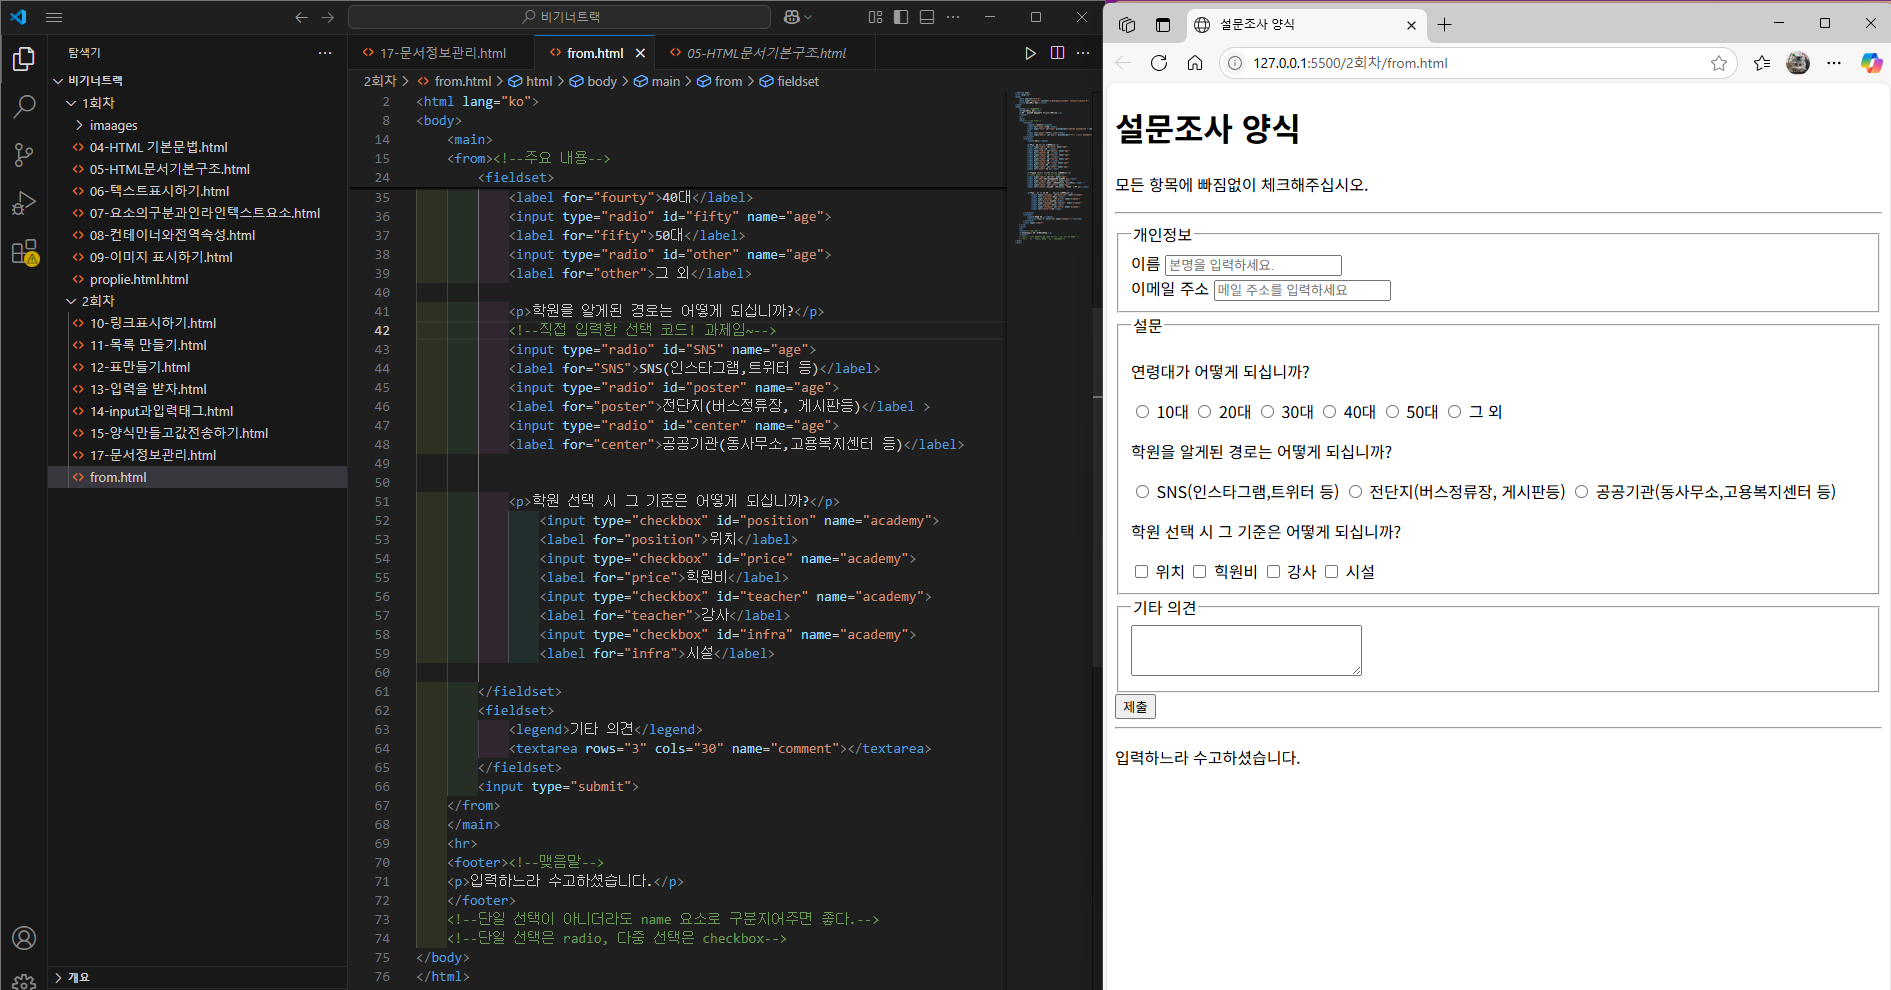Open the browser profile avatar

1798,63
